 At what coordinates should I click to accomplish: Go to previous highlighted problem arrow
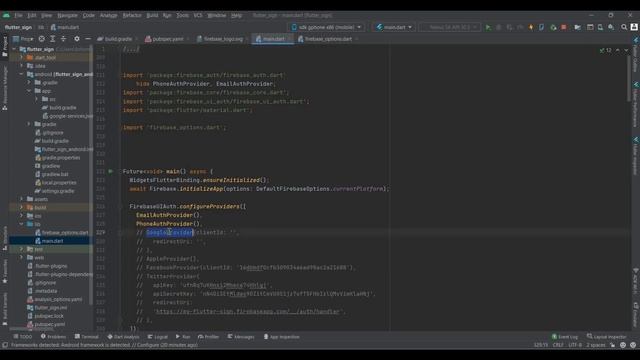pos(618,50)
